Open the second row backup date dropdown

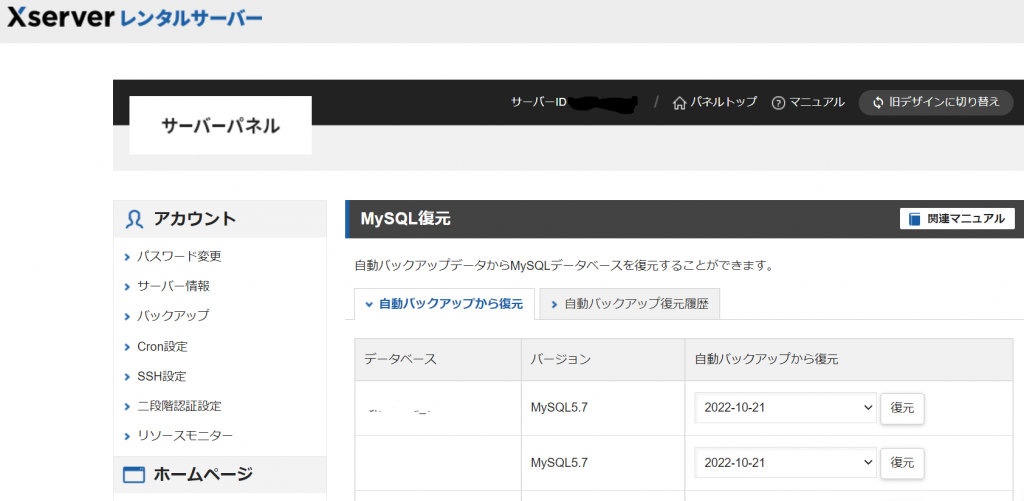(x=786, y=462)
